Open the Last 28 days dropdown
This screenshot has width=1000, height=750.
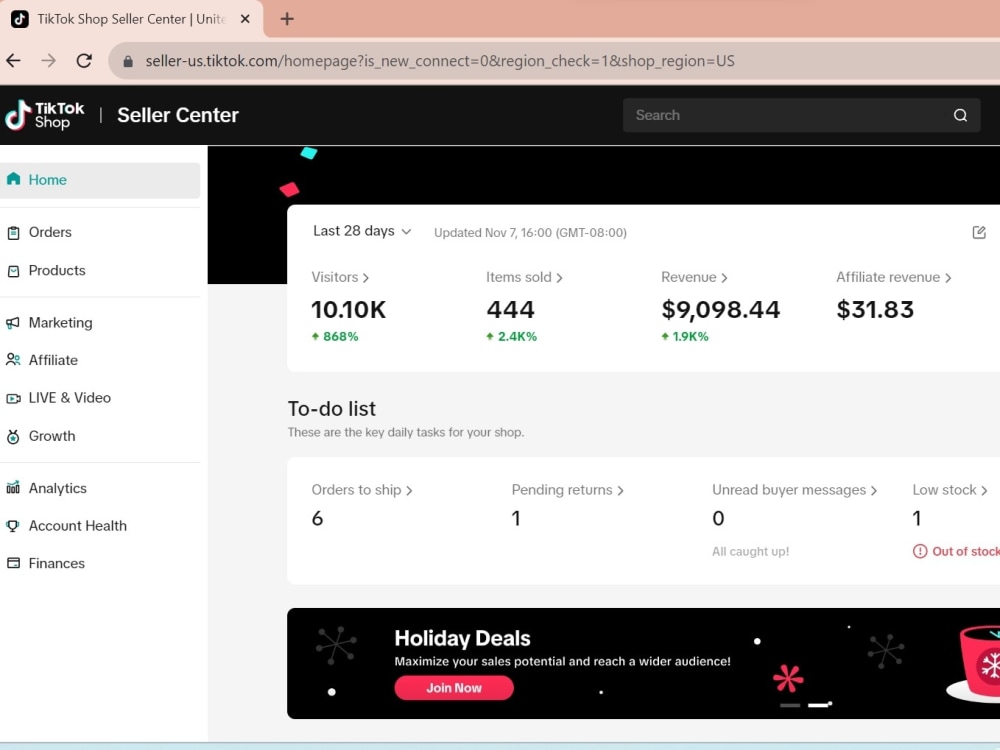pyautogui.click(x=362, y=231)
